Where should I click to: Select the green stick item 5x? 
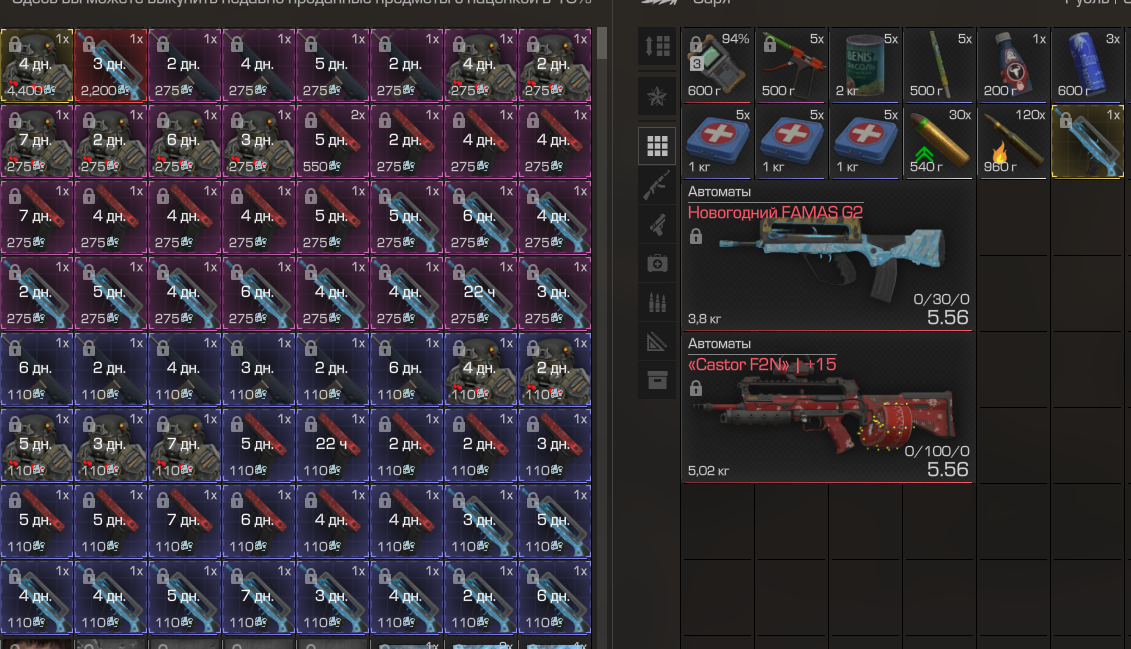pos(939,65)
